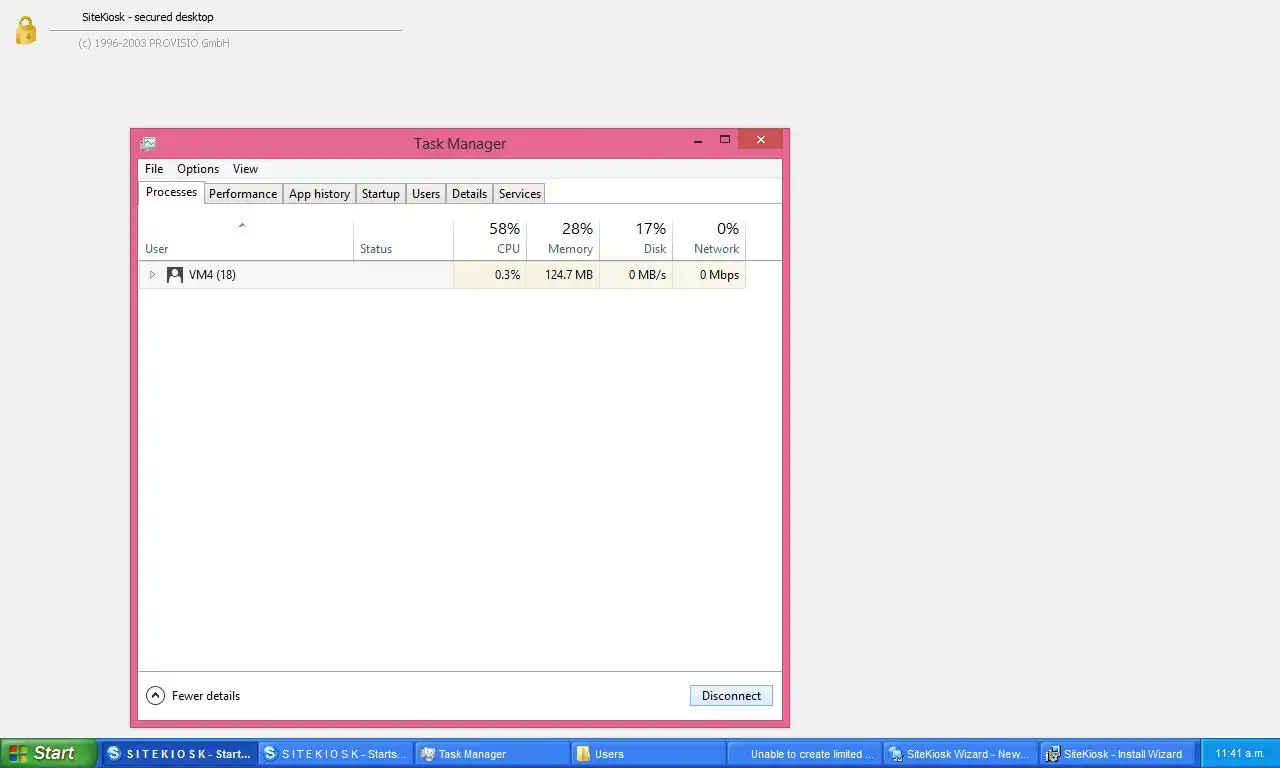Image resolution: width=1280 pixels, height=768 pixels.
Task: Open first SITEKIOSK - Start taskbar item
Action: pos(178,754)
